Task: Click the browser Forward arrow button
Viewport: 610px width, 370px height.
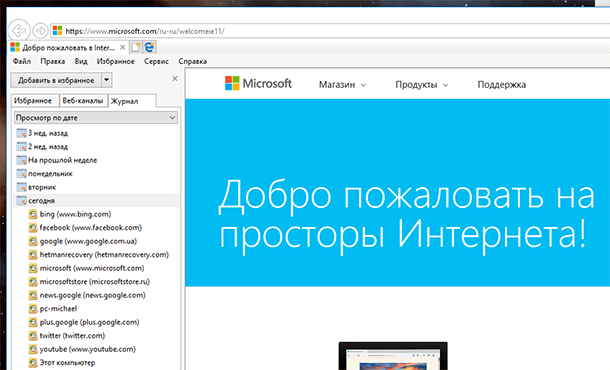Action: pos(40,30)
